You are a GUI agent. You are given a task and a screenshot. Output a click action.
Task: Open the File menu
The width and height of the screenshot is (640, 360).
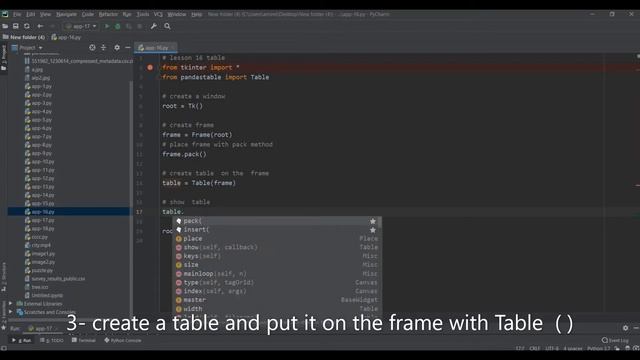[17, 14]
